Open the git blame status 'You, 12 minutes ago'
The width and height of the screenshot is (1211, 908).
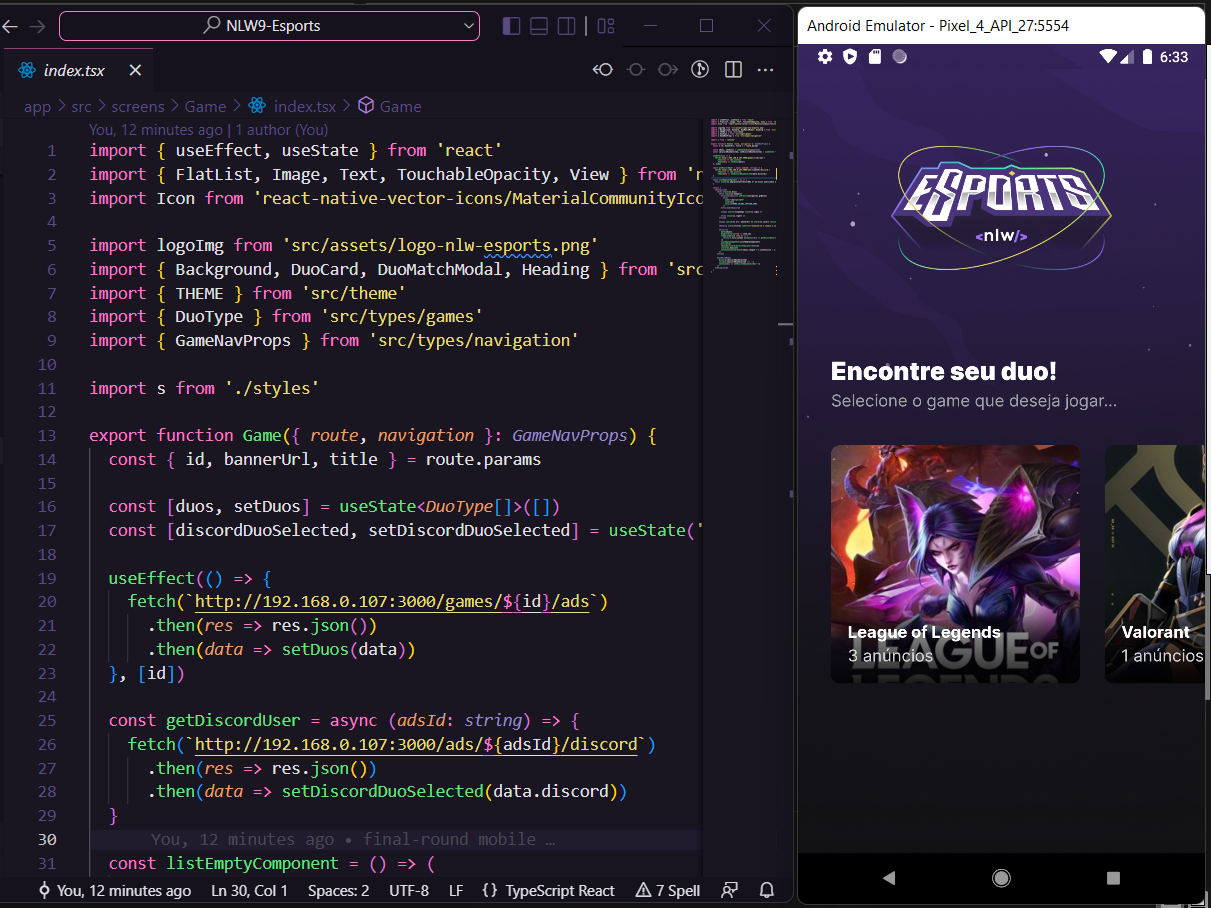[114, 890]
